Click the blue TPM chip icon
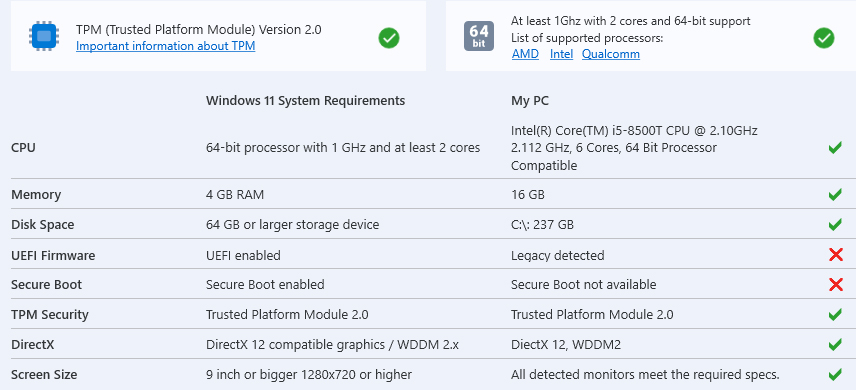The height and width of the screenshot is (390, 856). (44, 36)
